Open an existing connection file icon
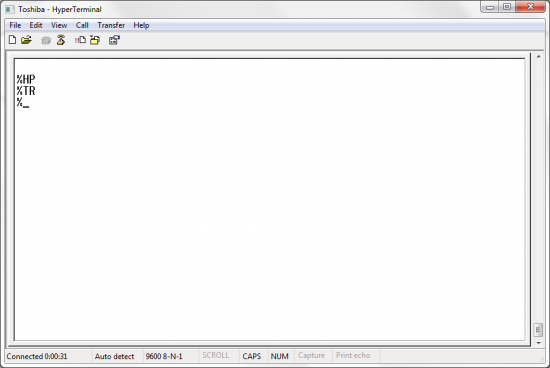Viewport: 550px width, 368px height. coord(26,40)
